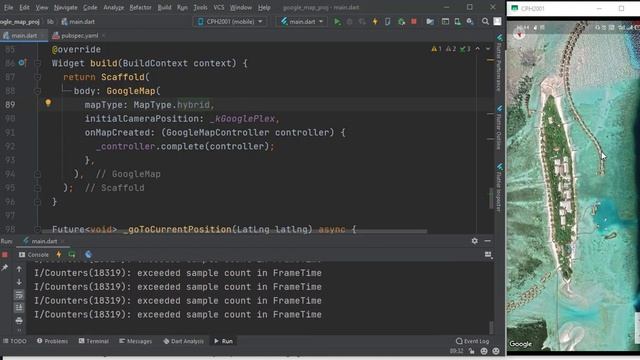Click the attach debugger phone-outline icon
The image size is (640, 360).
(x=387, y=22)
